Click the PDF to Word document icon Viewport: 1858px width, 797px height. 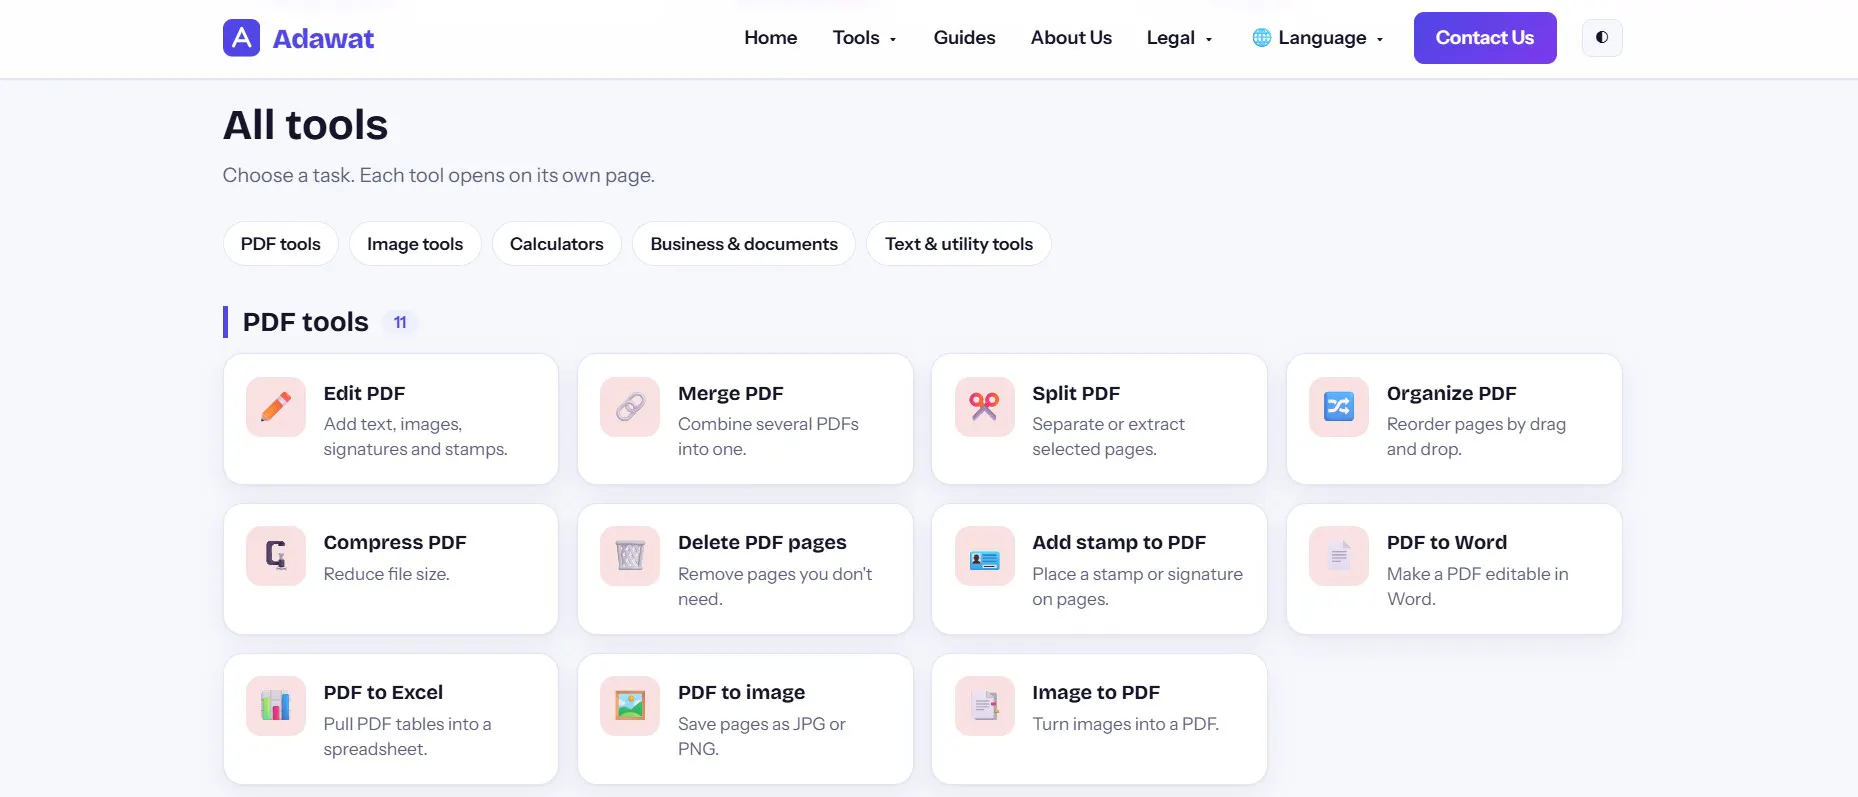tap(1339, 556)
